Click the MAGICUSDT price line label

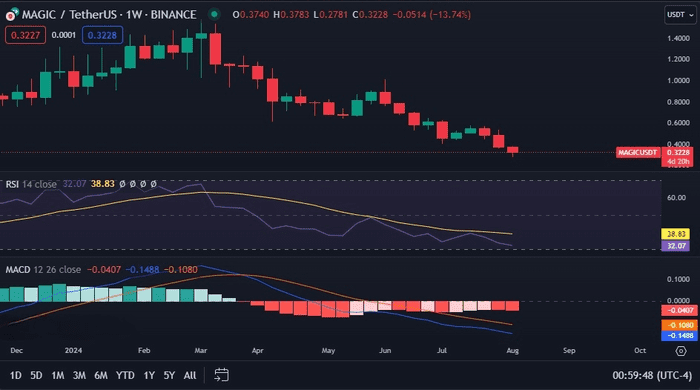click(x=638, y=153)
